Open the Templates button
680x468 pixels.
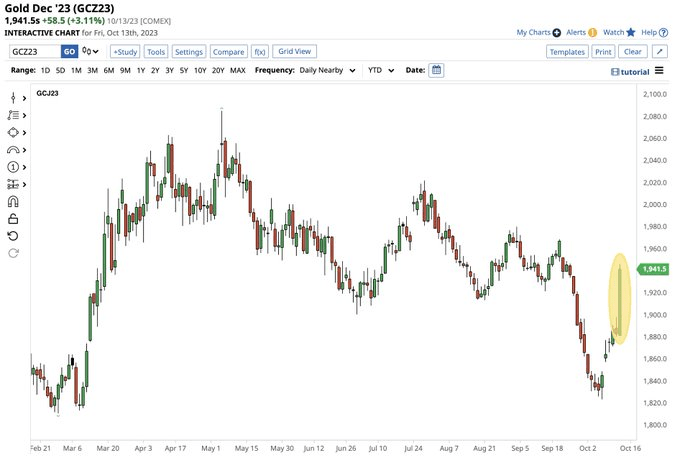point(566,51)
